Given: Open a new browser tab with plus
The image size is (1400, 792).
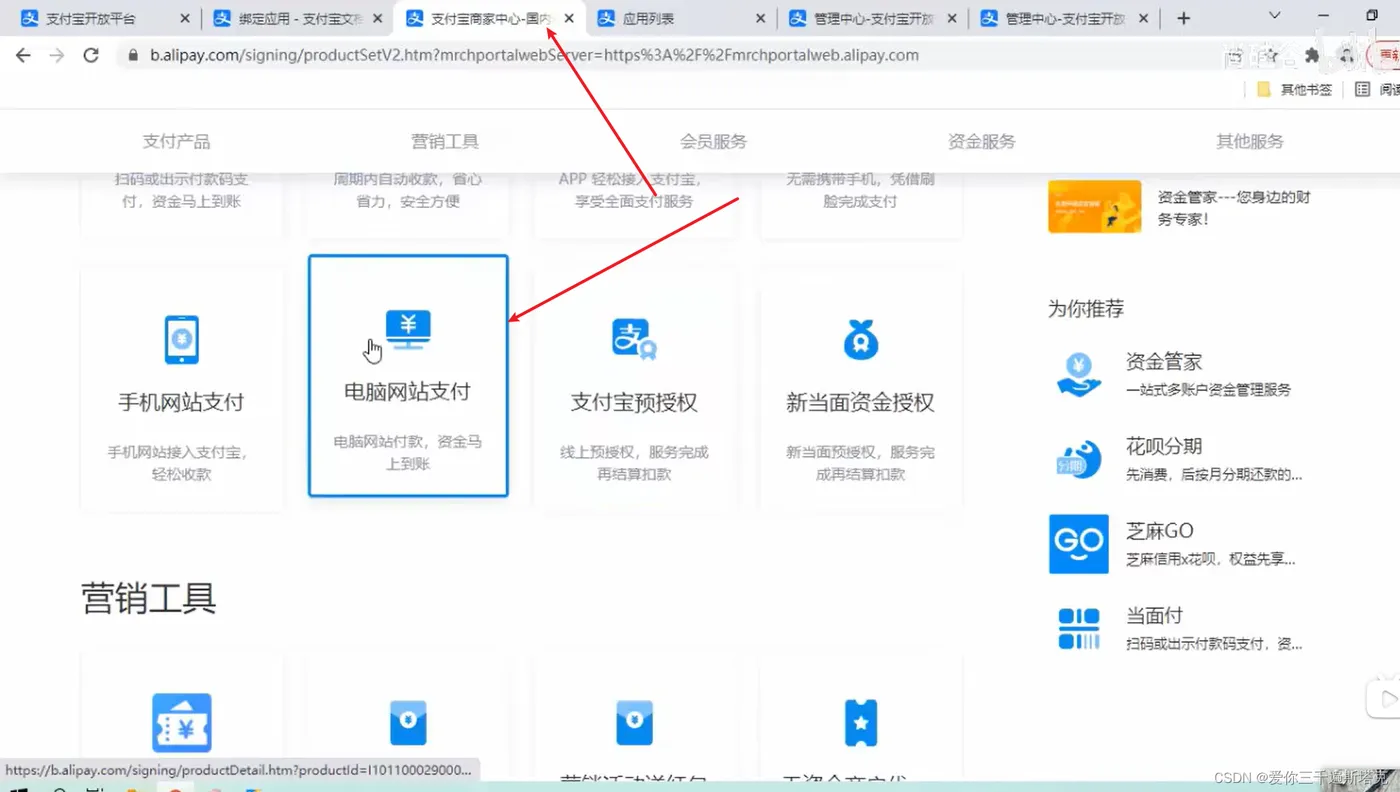Looking at the screenshot, I should pyautogui.click(x=1184, y=18).
